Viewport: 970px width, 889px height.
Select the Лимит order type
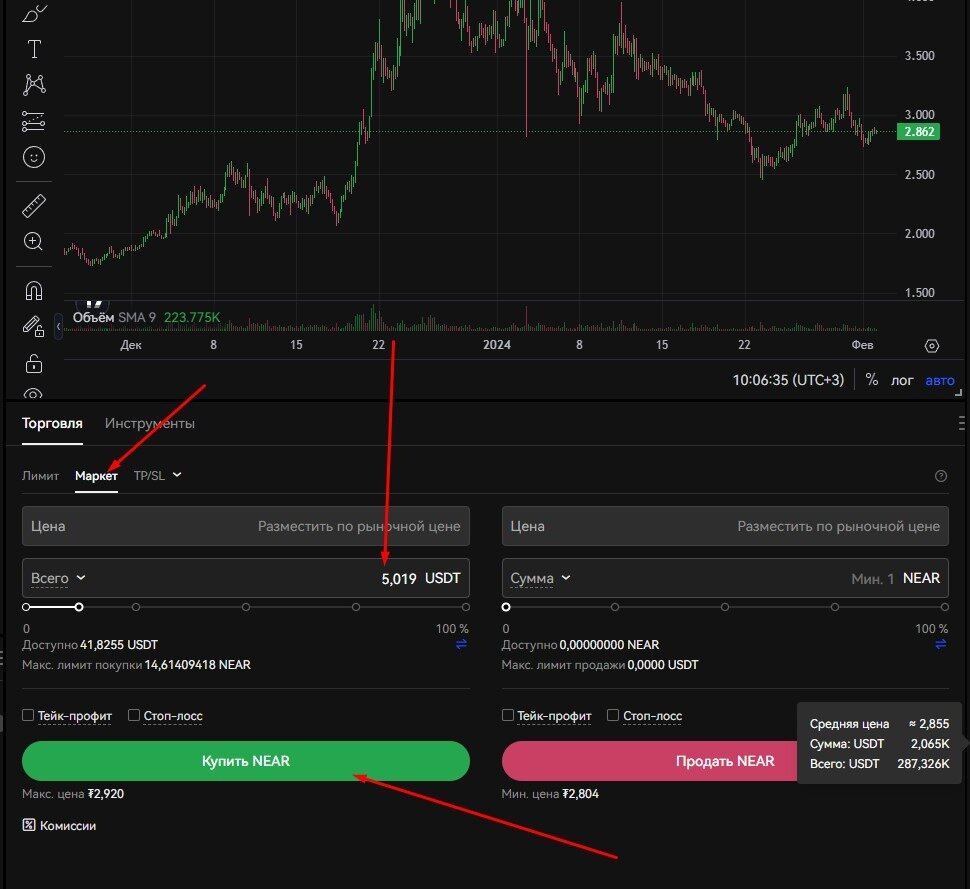(40, 476)
